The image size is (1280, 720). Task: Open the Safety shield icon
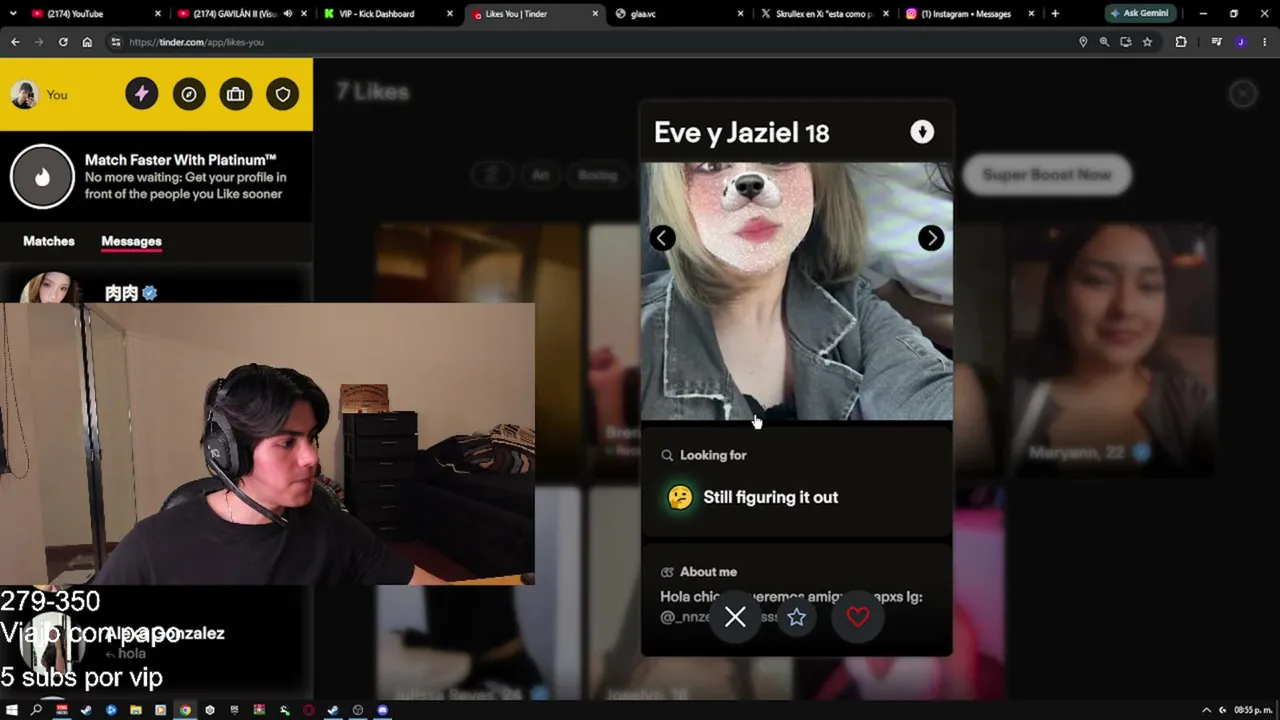[x=283, y=94]
